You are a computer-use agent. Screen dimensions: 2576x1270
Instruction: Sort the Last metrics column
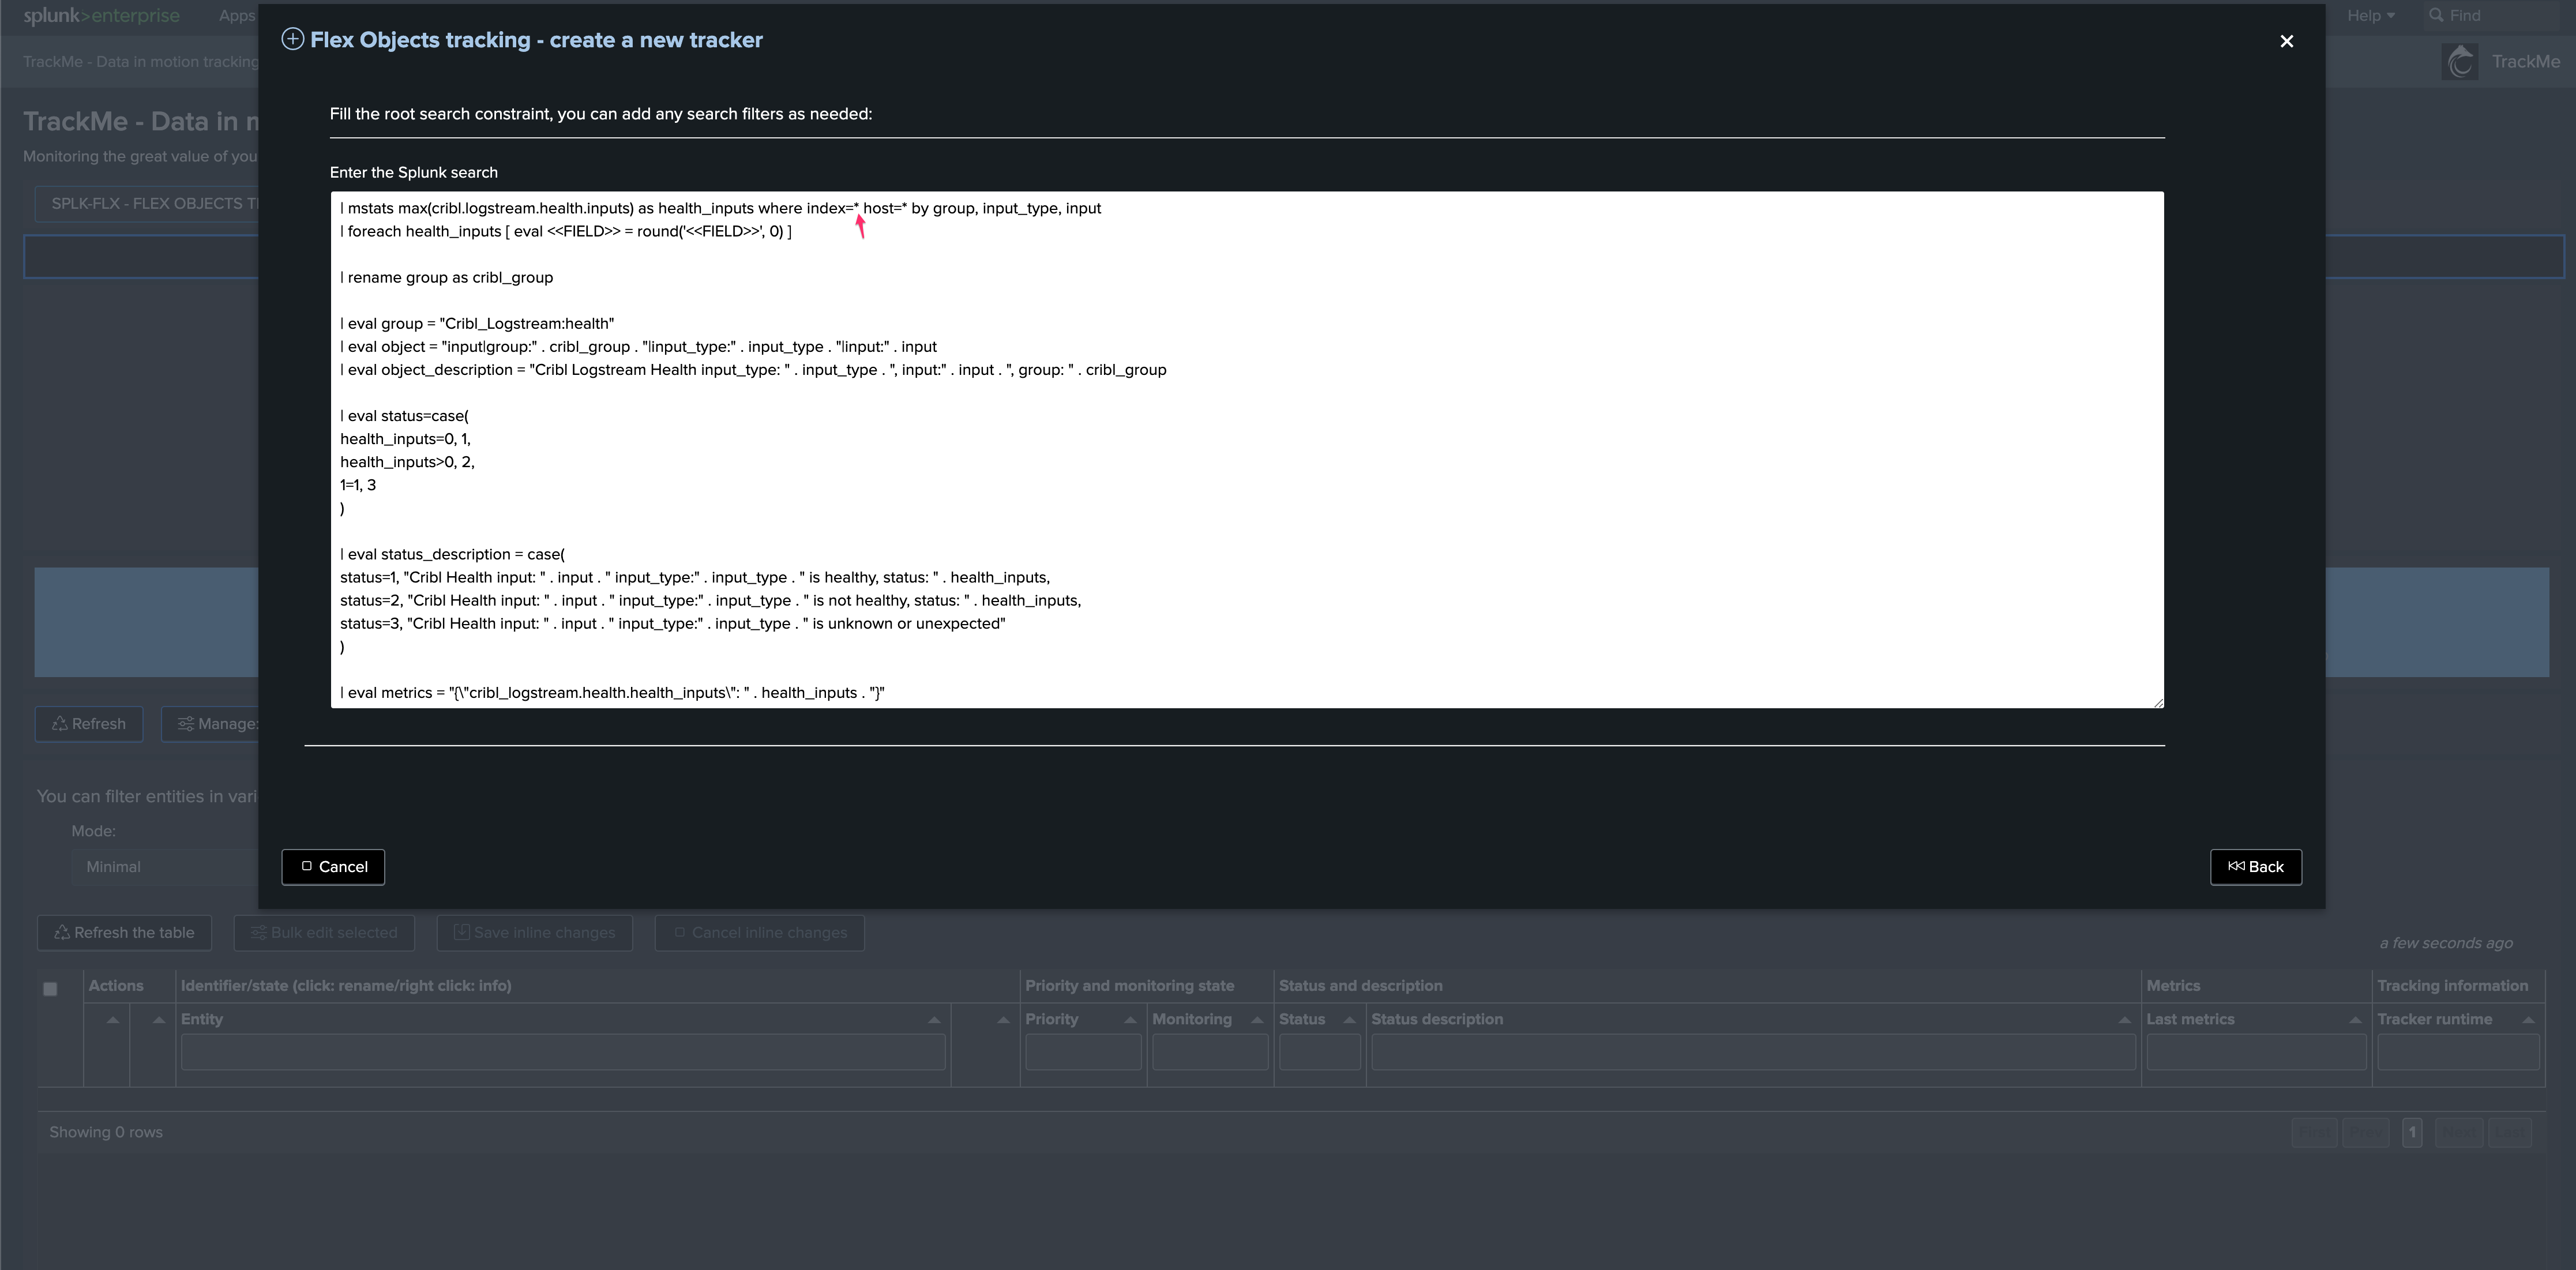(x=2355, y=1019)
